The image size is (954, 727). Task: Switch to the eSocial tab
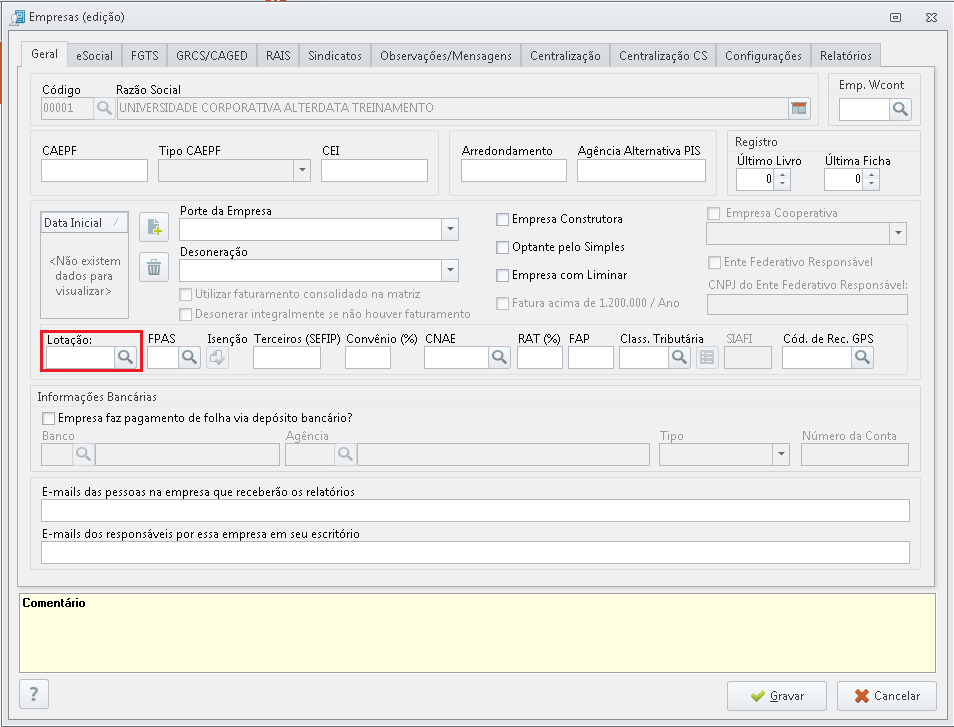[94, 56]
